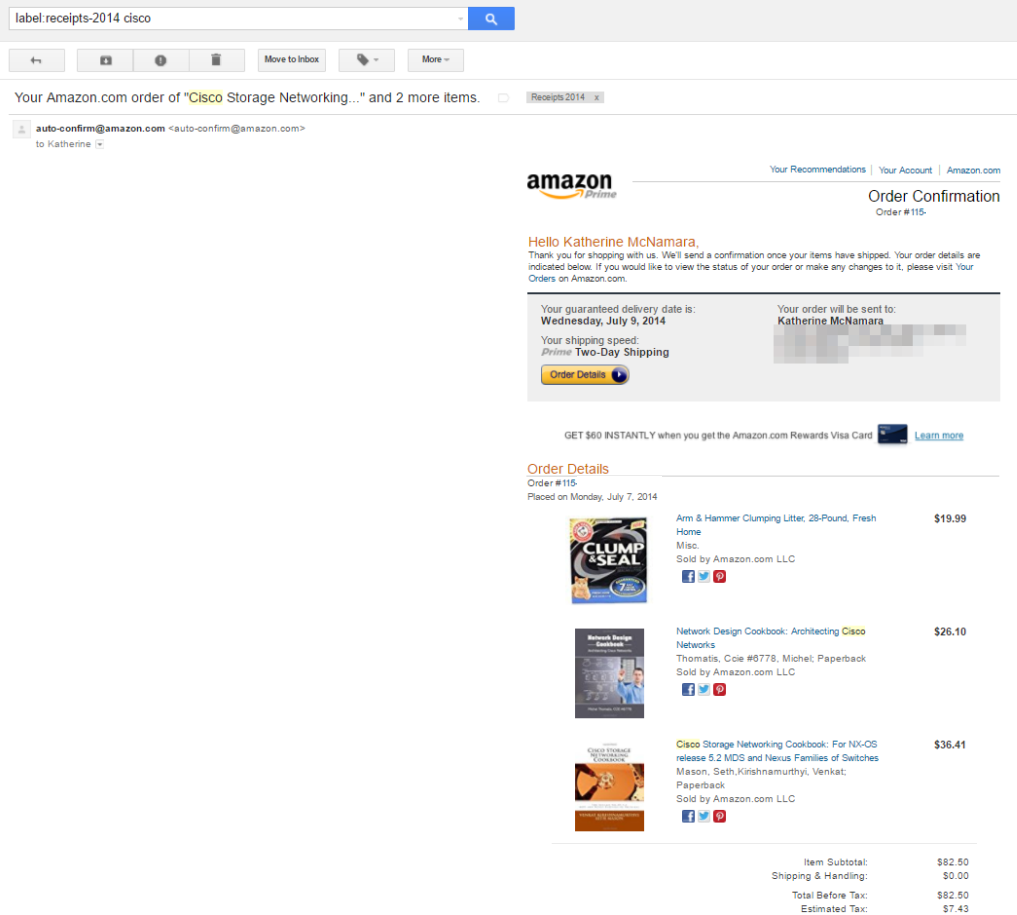This screenshot has width=1017, height=915.
Task: Open the labels tag dropdown
Action: (x=366, y=60)
